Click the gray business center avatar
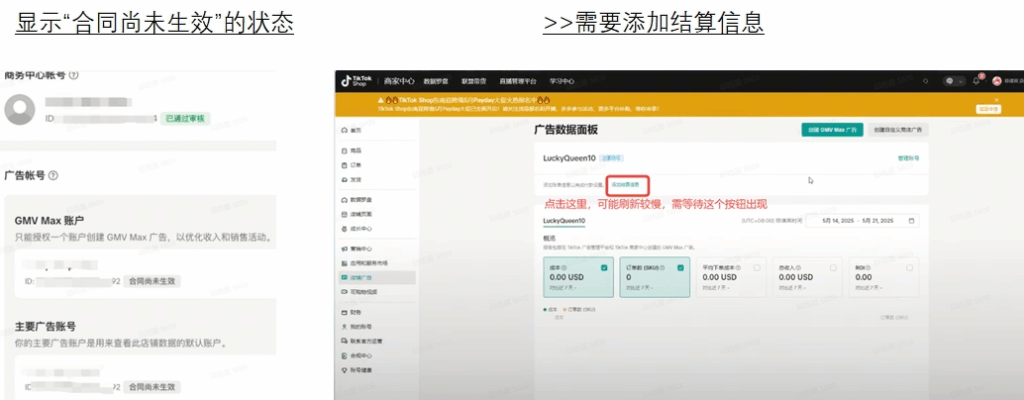This screenshot has width=1024, height=400. point(20,110)
